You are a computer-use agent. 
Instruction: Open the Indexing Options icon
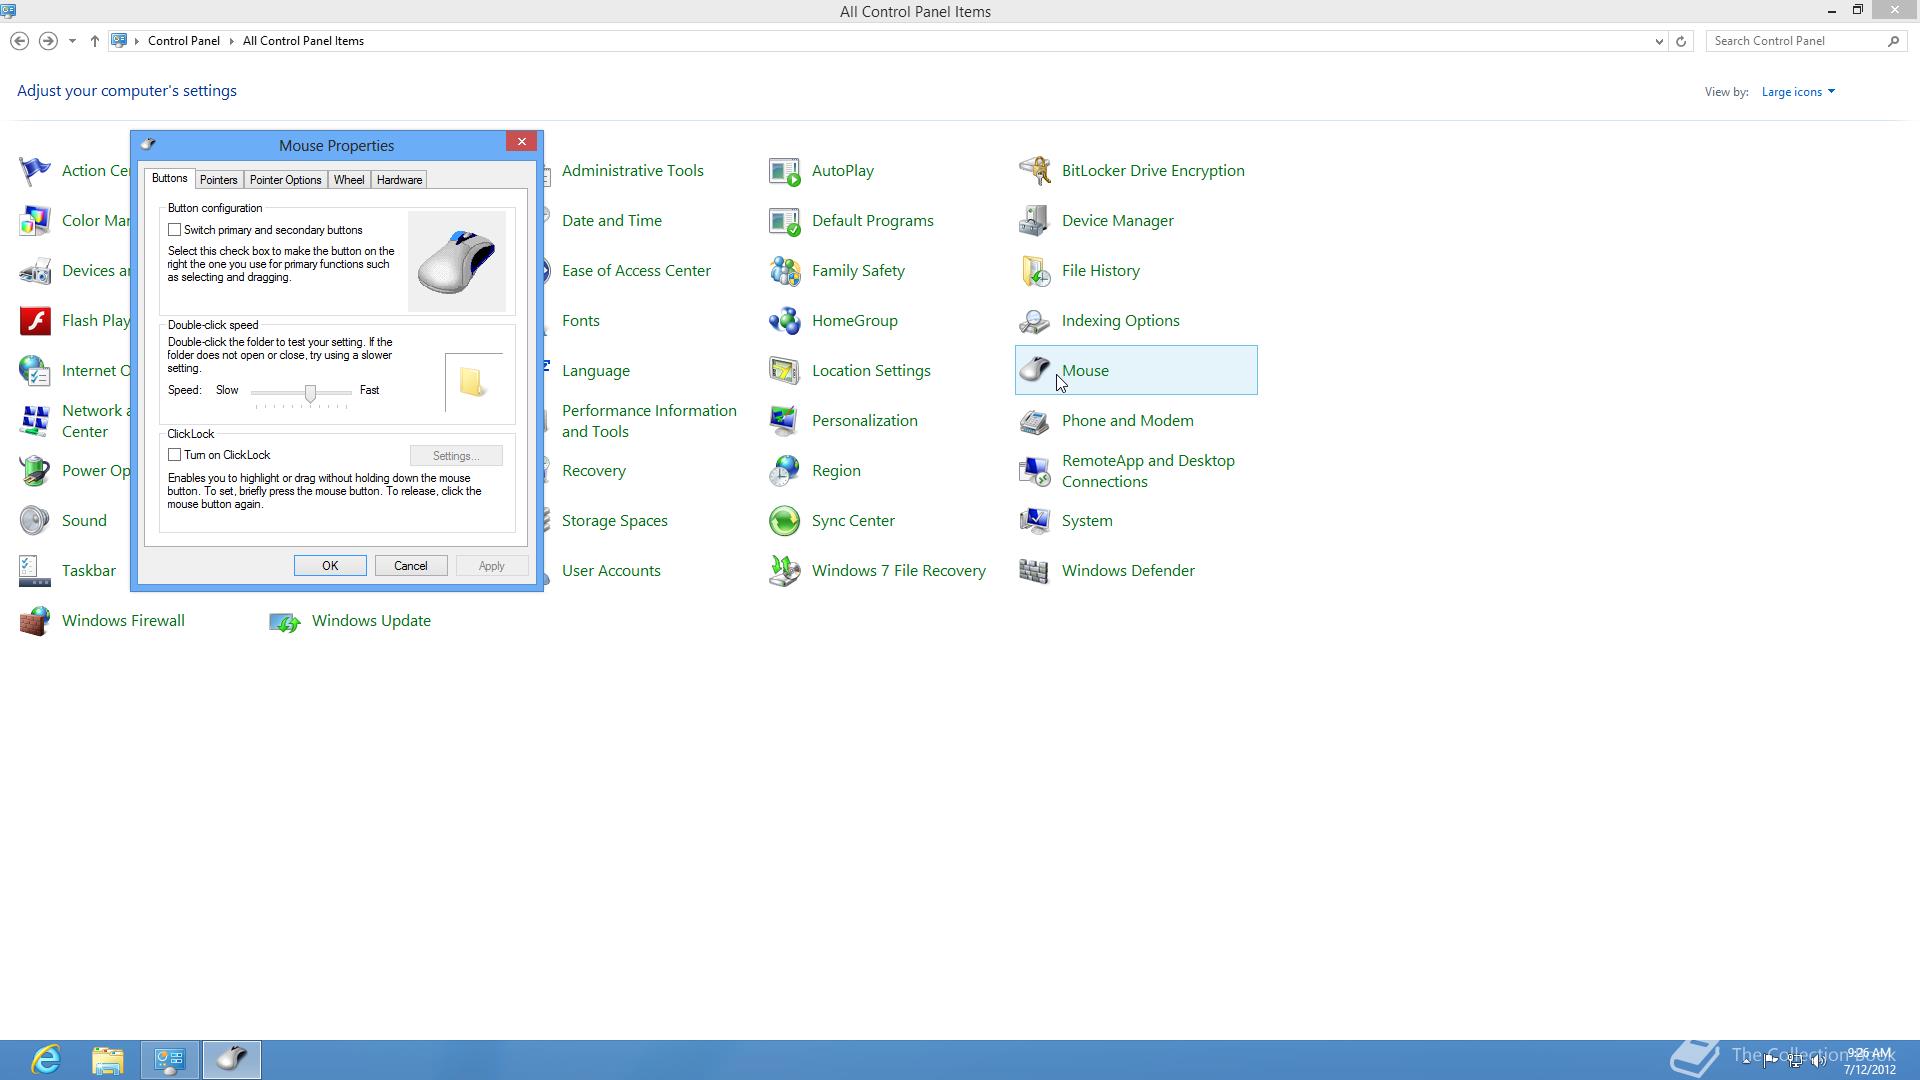tap(1034, 321)
